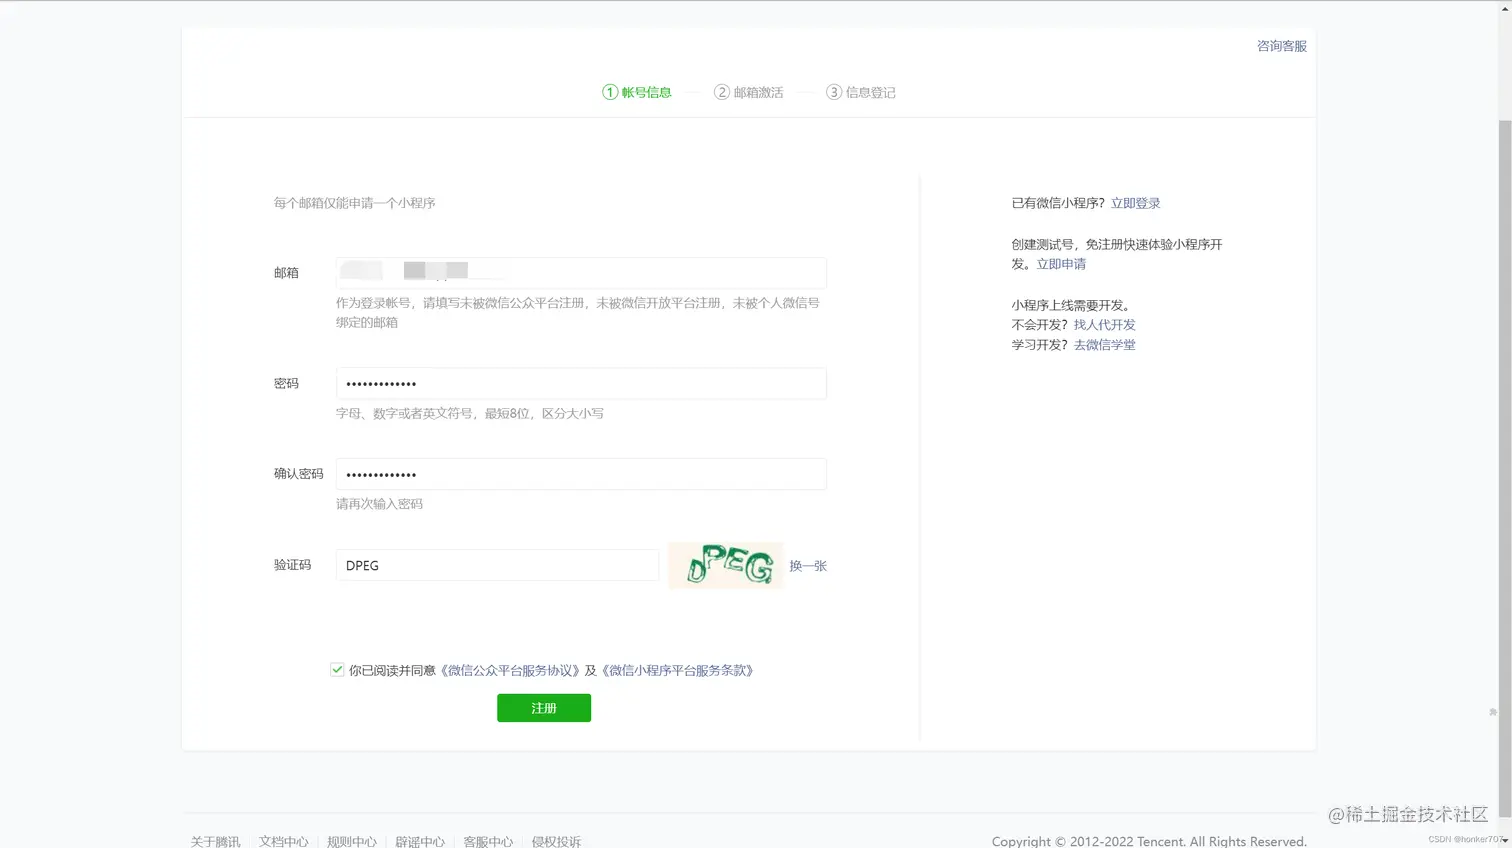Open the 文档中心 footer link
1512x848 pixels.
click(283, 841)
